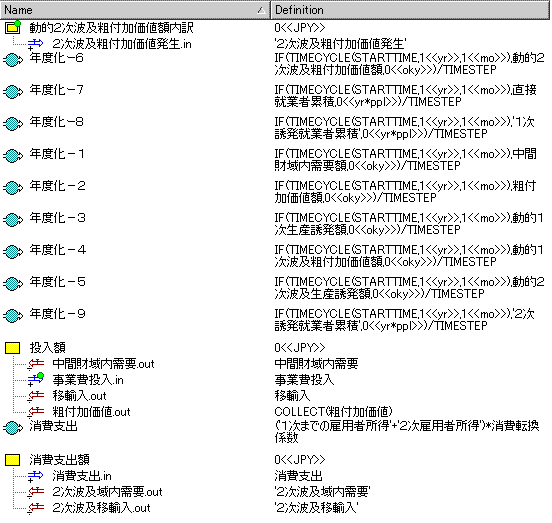Select the 消費支出.in inflow item
This screenshot has height=523, width=552.
pos(82,476)
